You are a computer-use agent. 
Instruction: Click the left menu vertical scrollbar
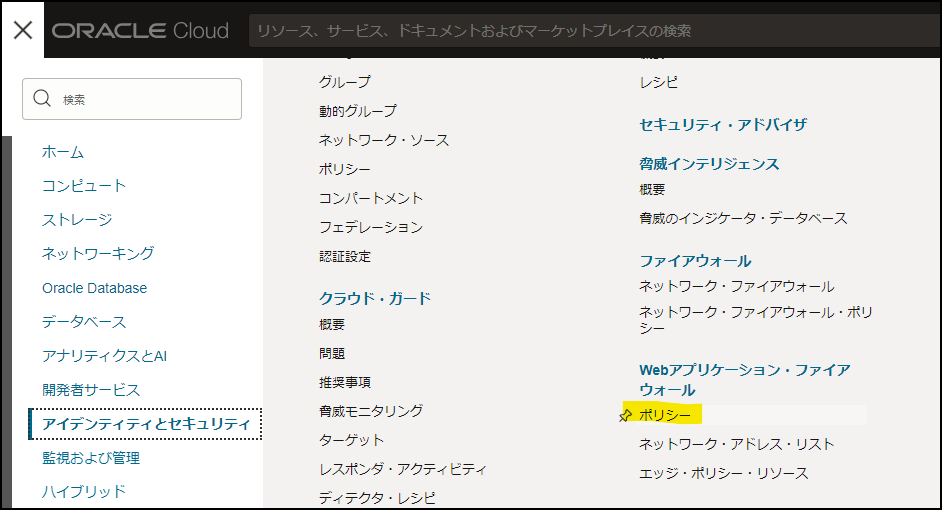(x=7, y=322)
